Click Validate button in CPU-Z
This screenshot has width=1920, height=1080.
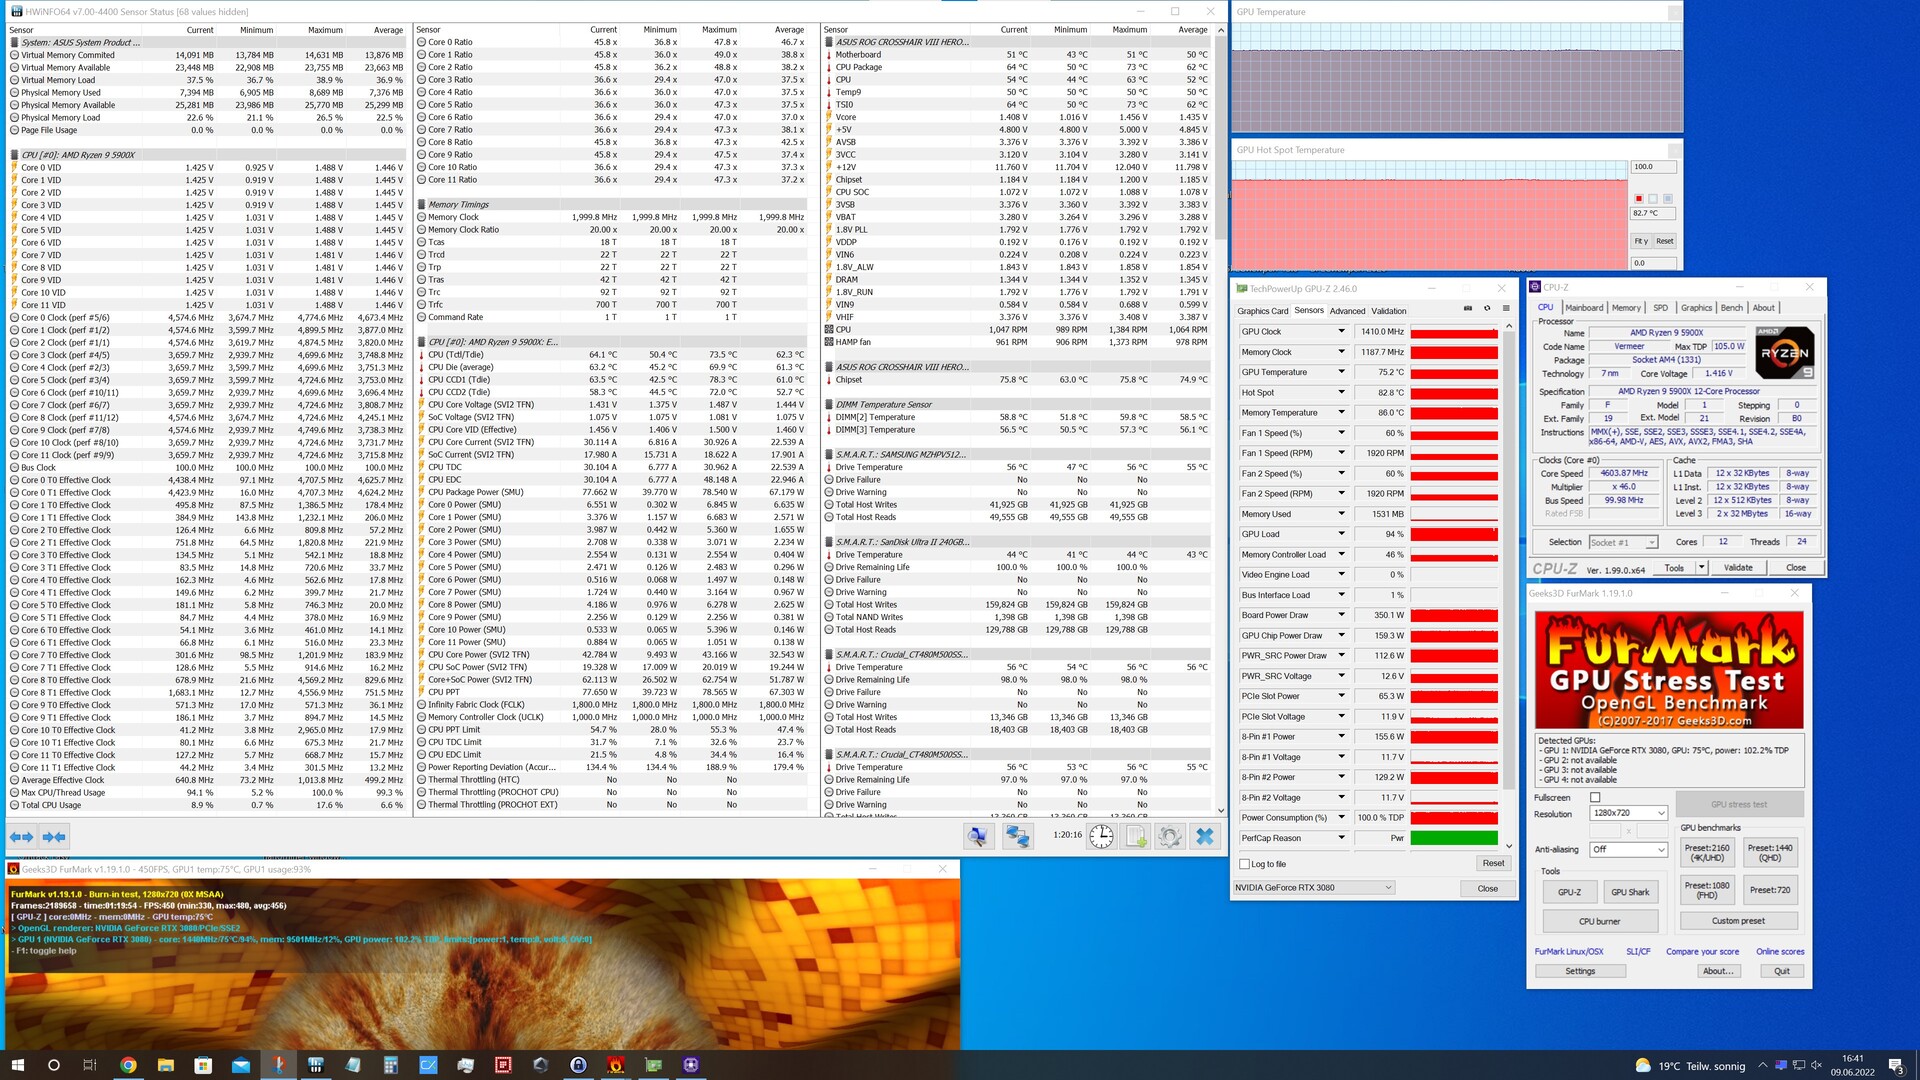point(1737,568)
